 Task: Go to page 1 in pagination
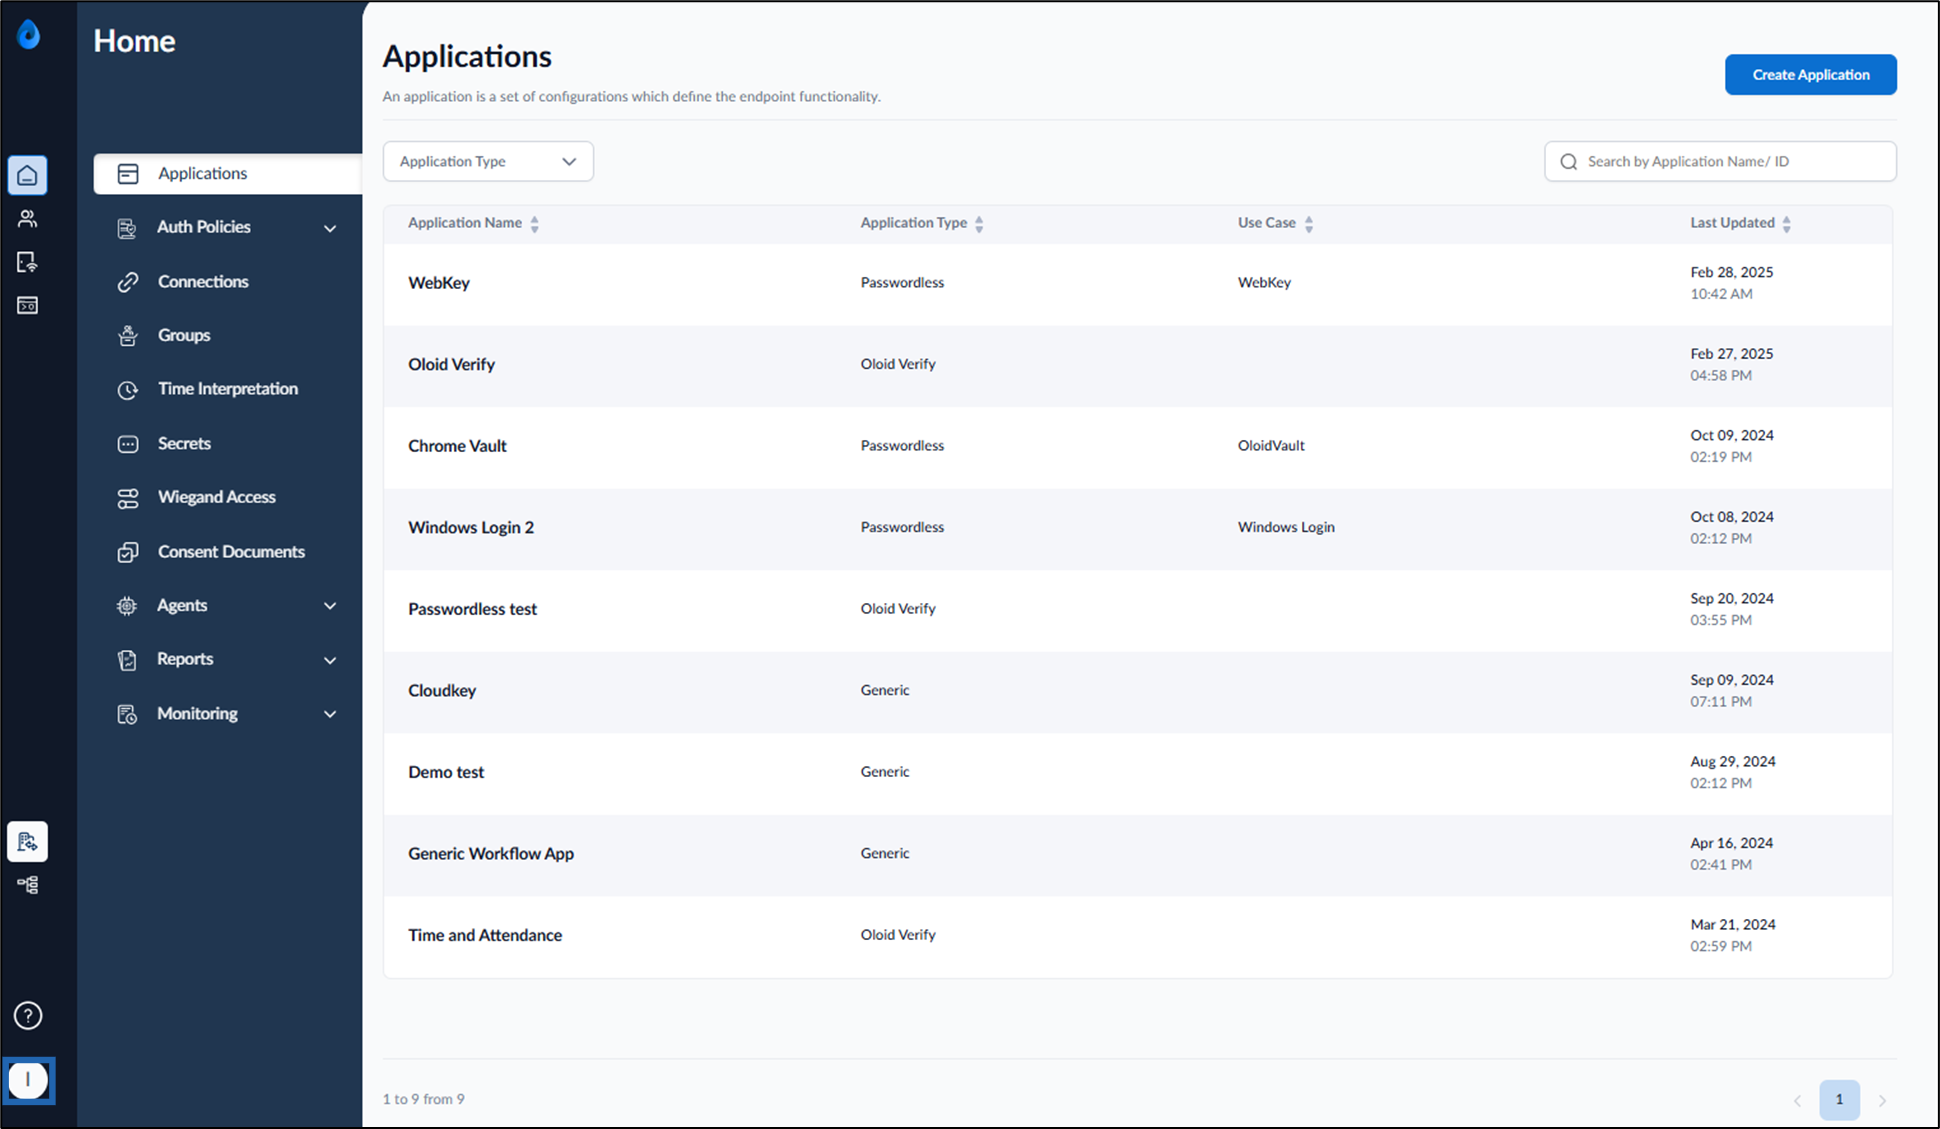click(1839, 1099)
